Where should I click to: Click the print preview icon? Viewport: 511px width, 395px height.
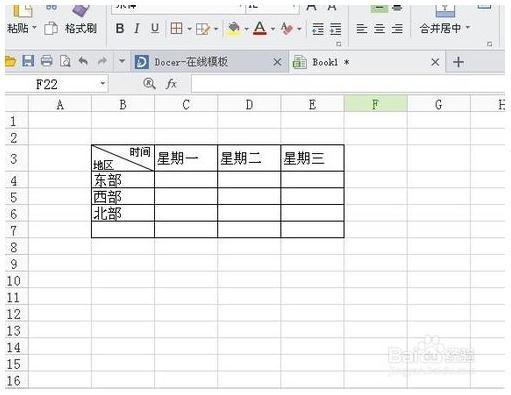[x=65, y=61]
